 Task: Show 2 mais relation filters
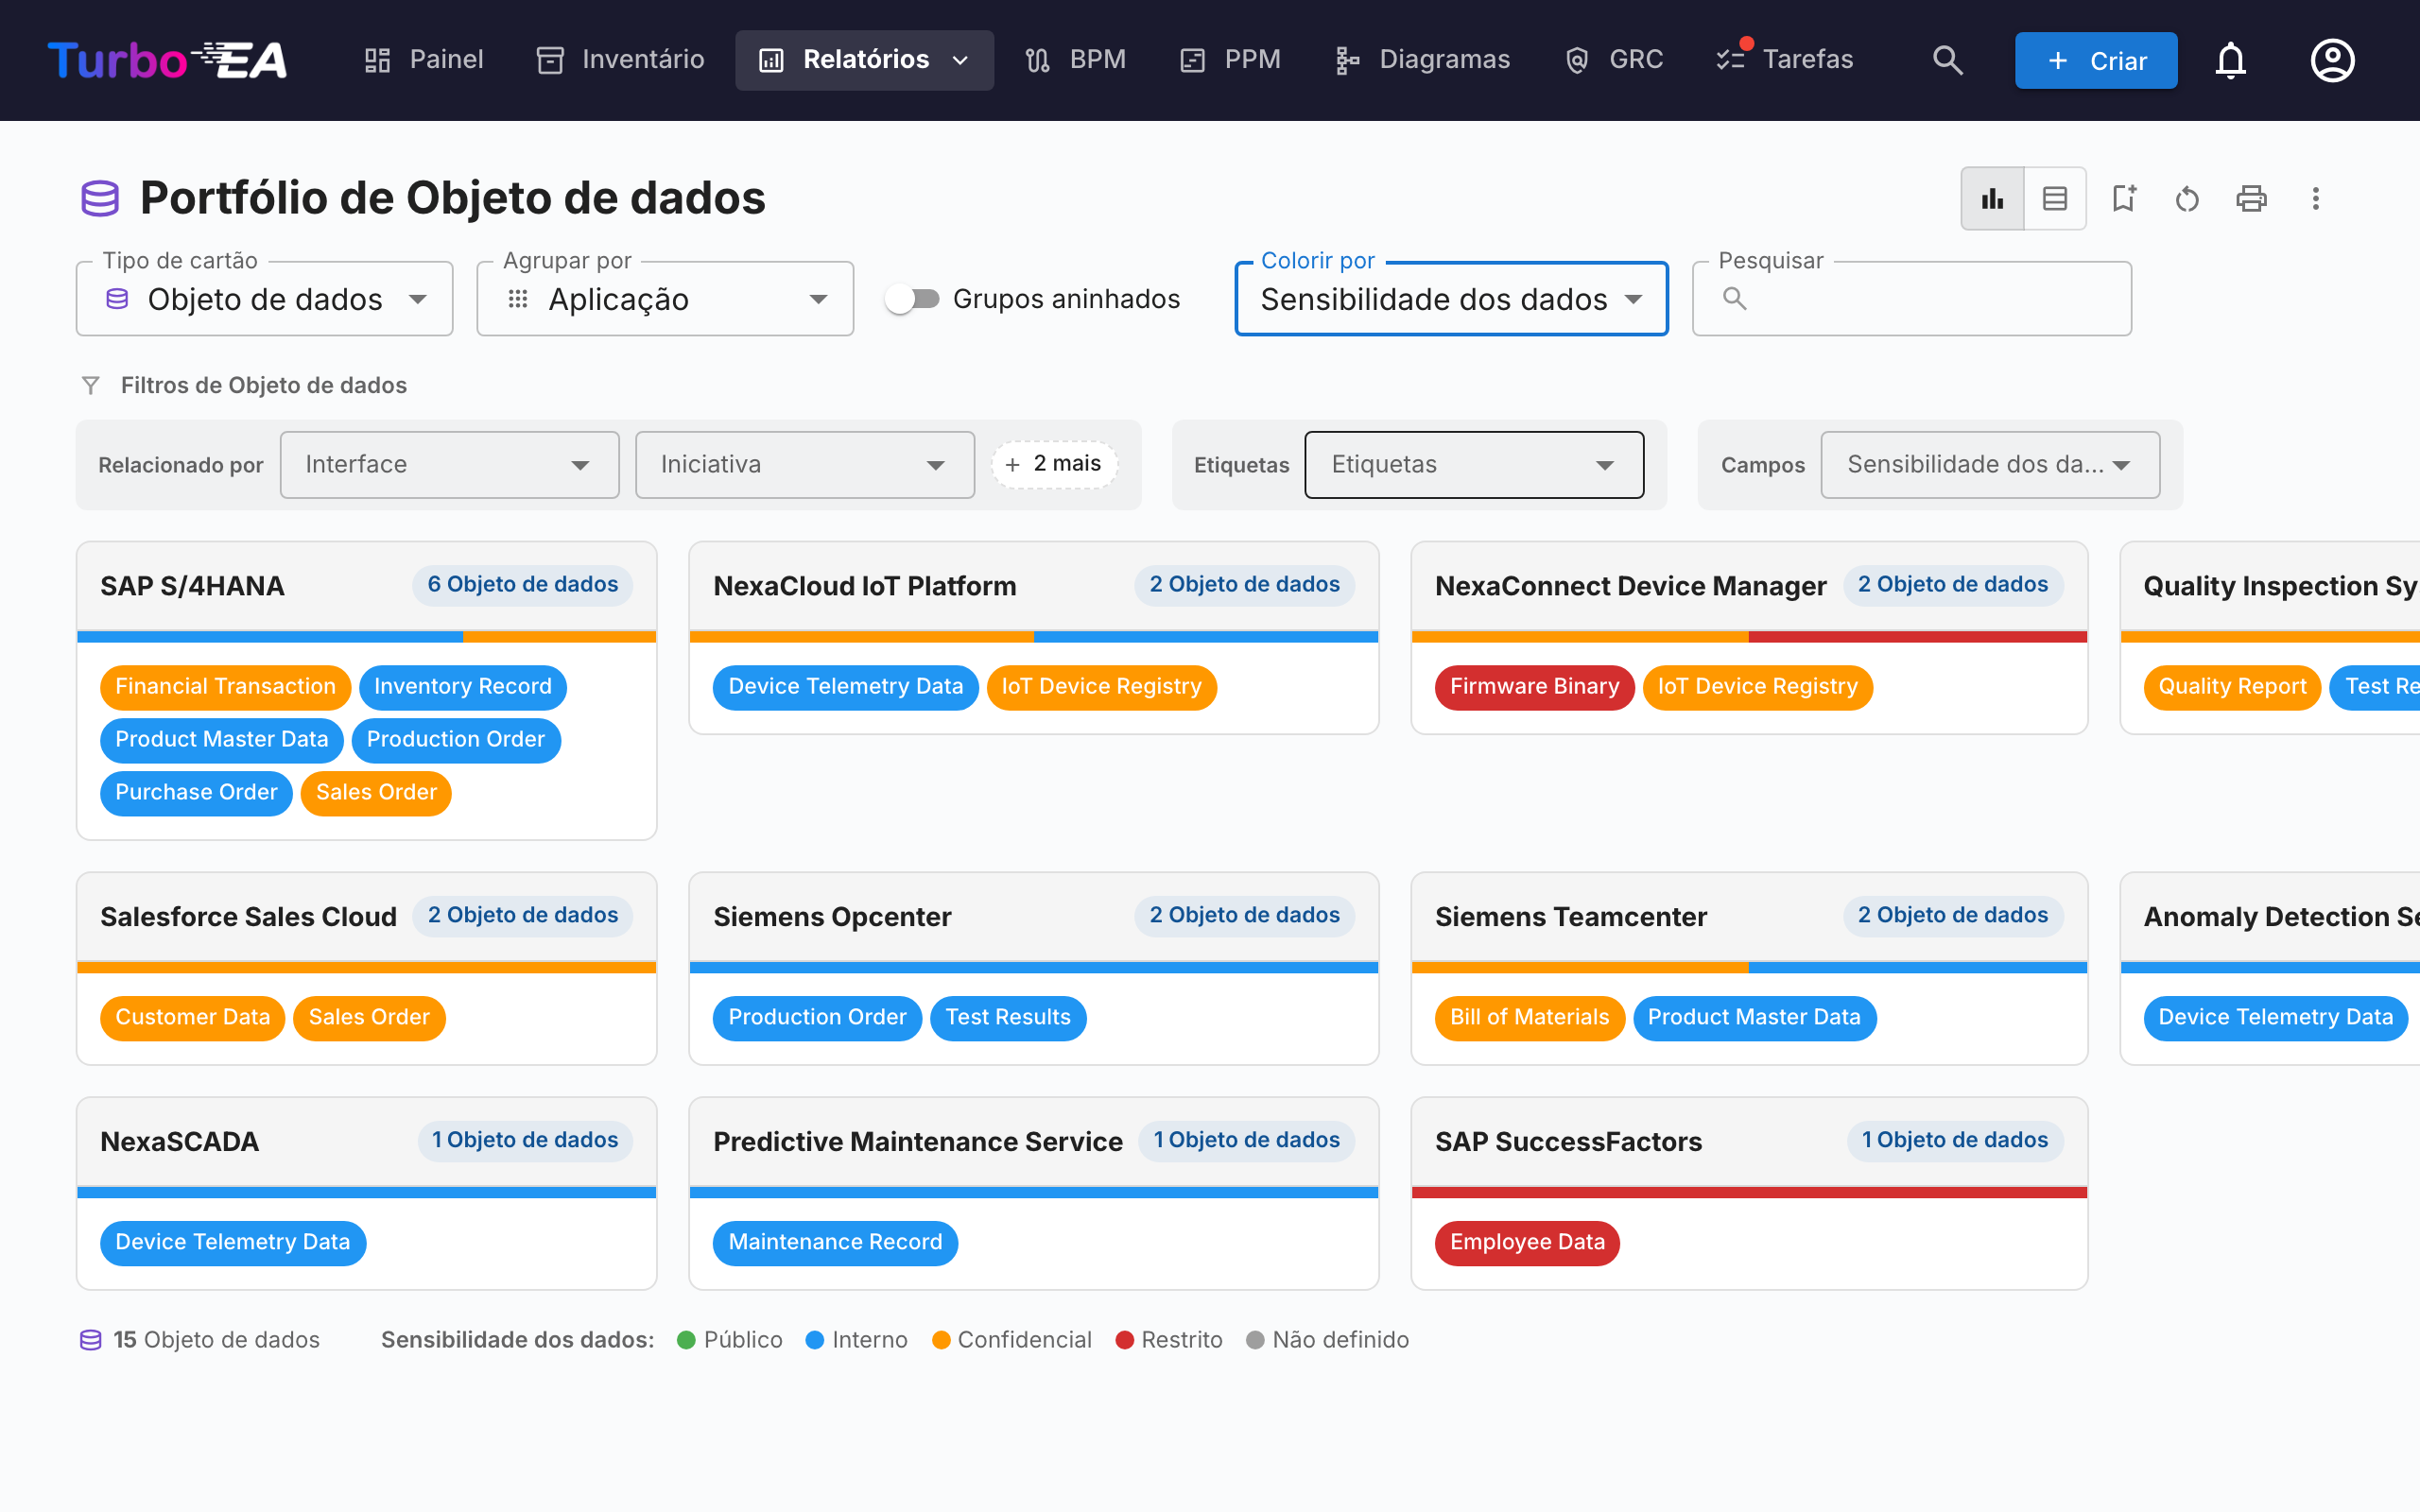[1054, 464]
